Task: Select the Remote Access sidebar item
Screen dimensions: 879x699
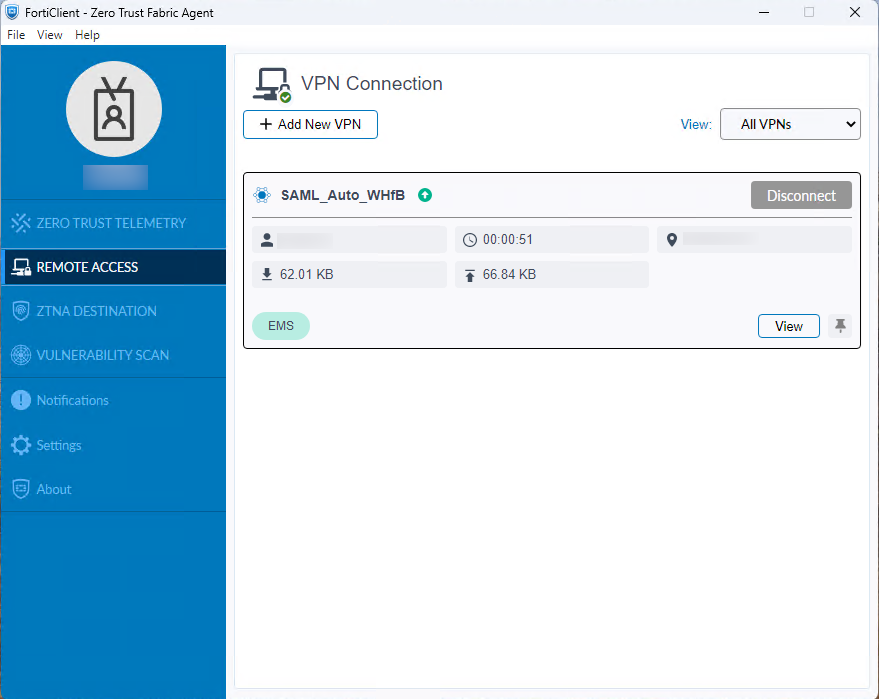Action: tap(114, 267)
